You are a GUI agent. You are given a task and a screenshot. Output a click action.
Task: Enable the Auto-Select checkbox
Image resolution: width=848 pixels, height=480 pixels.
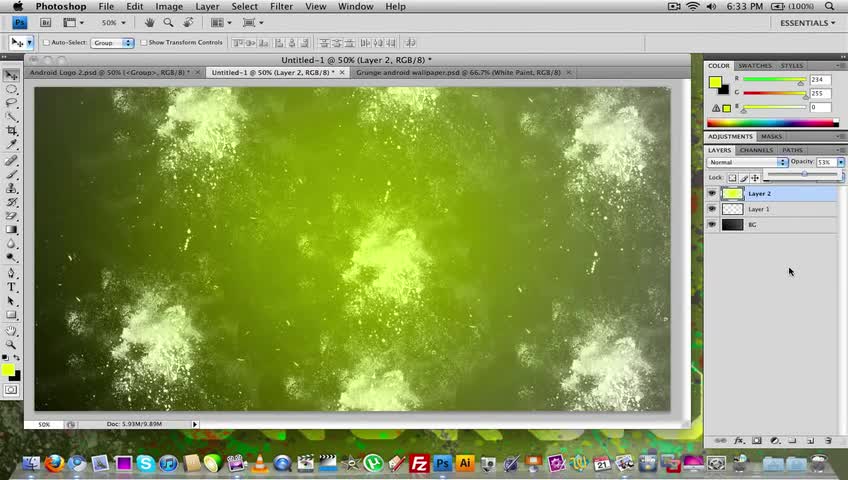[x=47, y=42]
